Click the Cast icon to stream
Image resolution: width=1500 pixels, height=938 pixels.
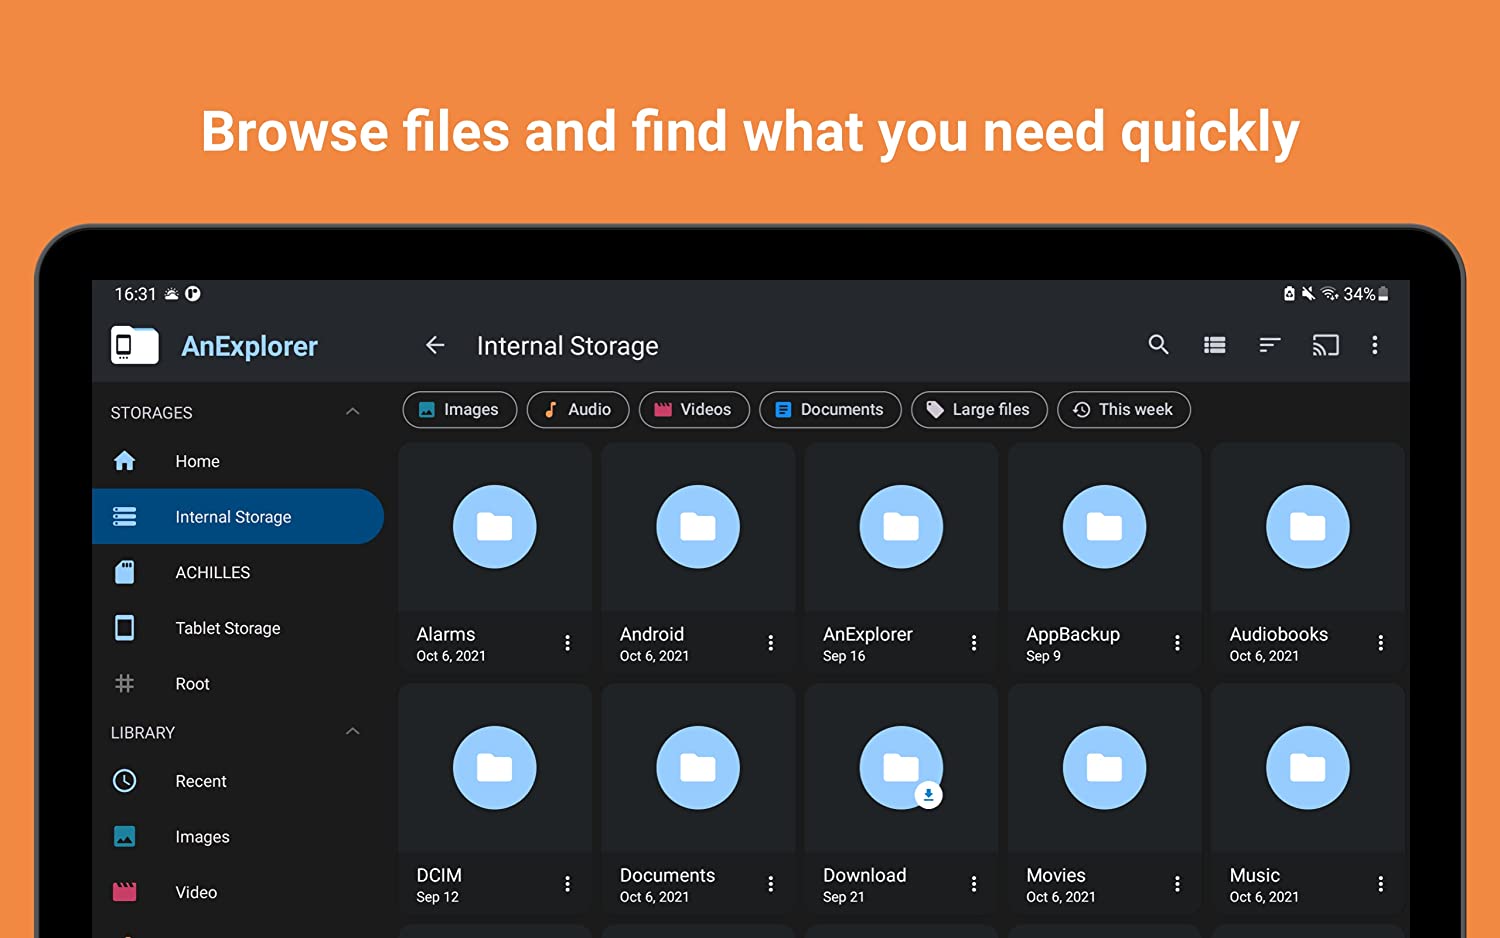[x=1325, y=344]
